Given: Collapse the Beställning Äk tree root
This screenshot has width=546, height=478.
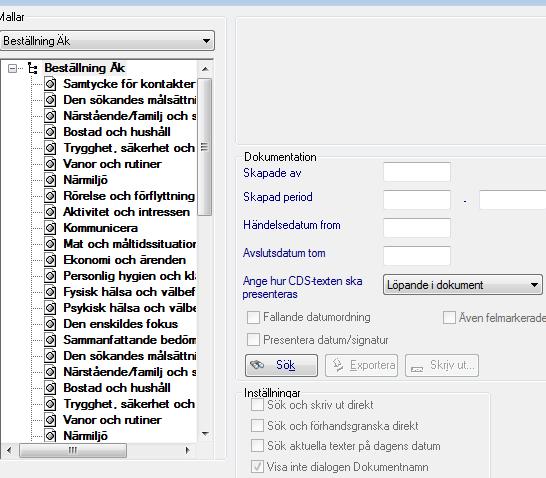Looking at the screenshot, I should point(12,69).
